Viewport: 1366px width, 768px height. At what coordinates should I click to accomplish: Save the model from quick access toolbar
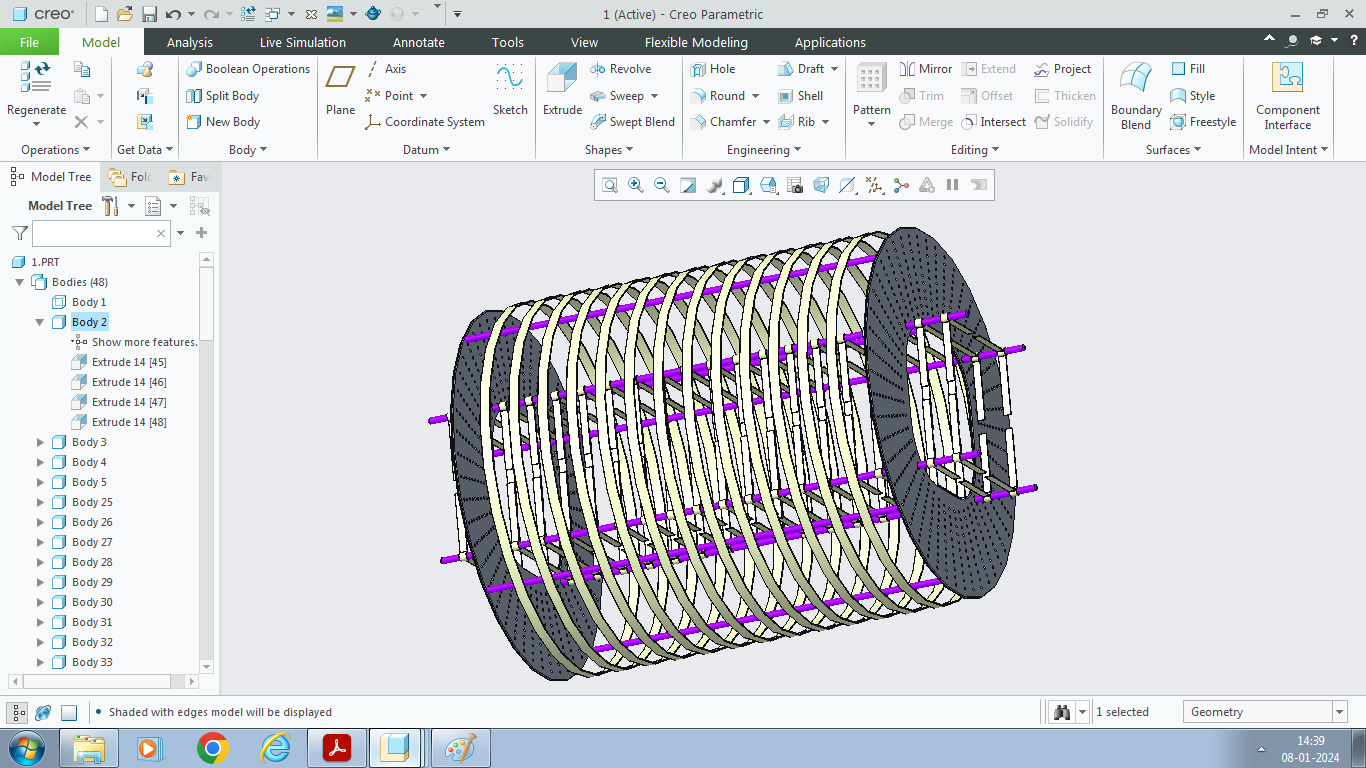149,14
